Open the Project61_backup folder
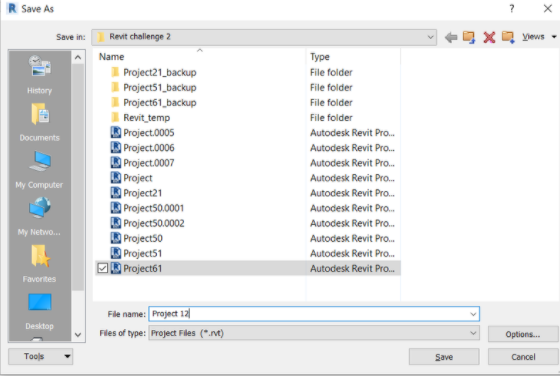 coord(154,103)
